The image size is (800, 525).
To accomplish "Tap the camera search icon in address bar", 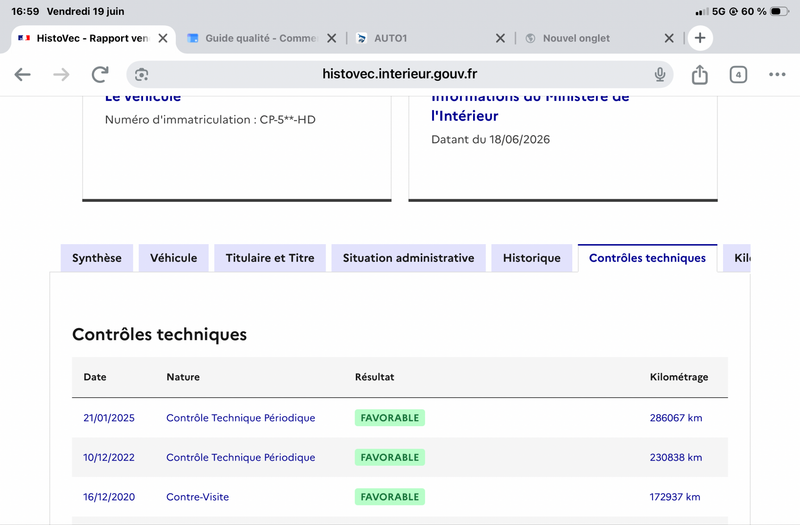I will pyautogui.click(x=141, y=74).
